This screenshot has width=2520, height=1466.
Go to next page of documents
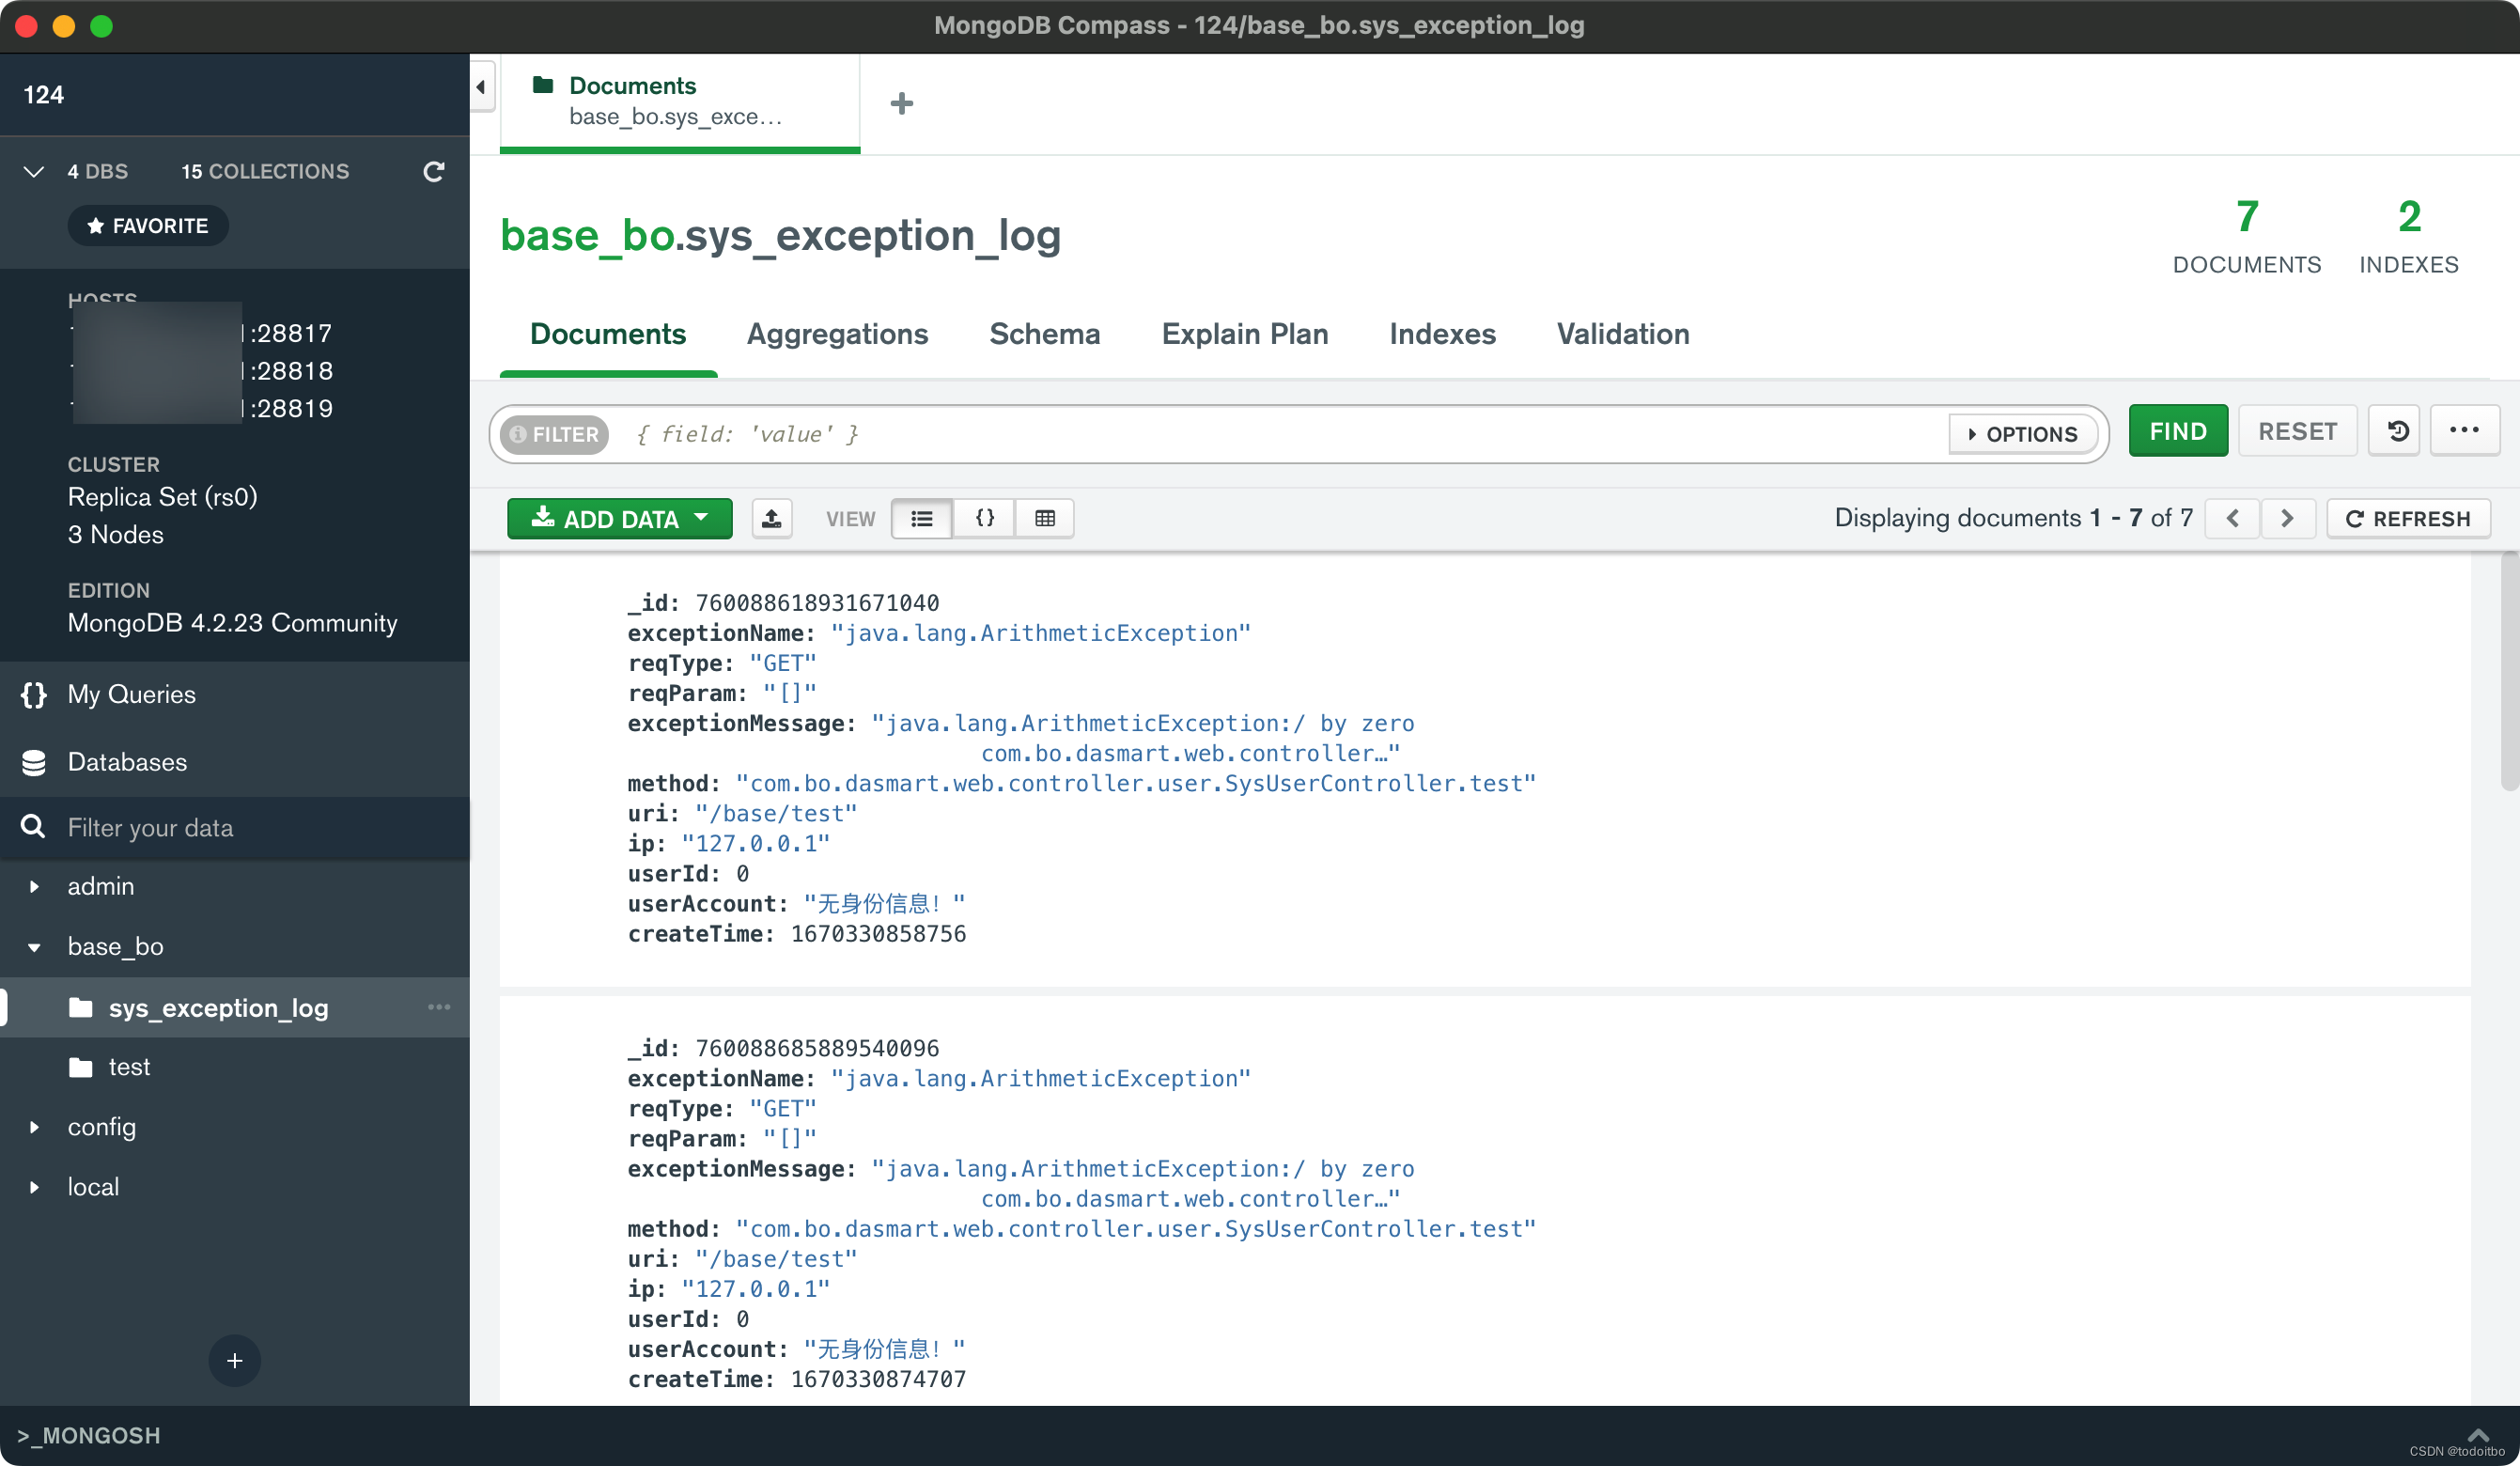pos(2286,519)
